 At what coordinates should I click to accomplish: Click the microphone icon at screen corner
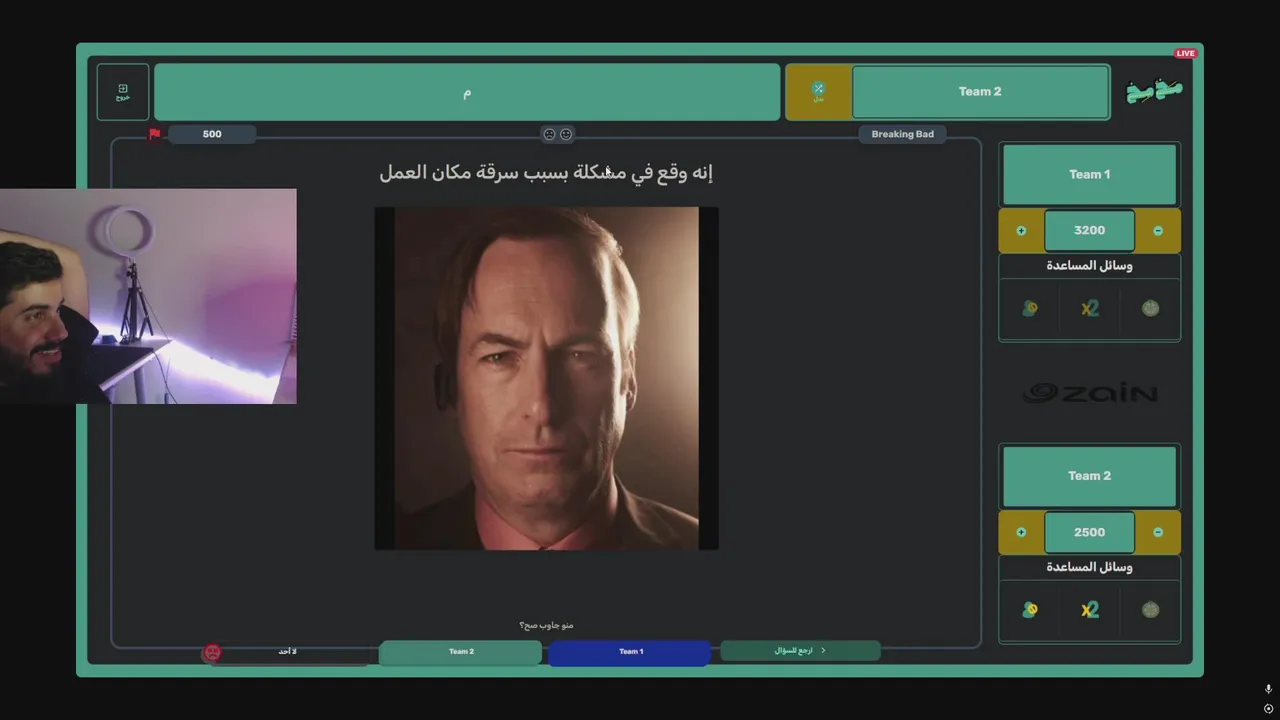pos(1268,689)
